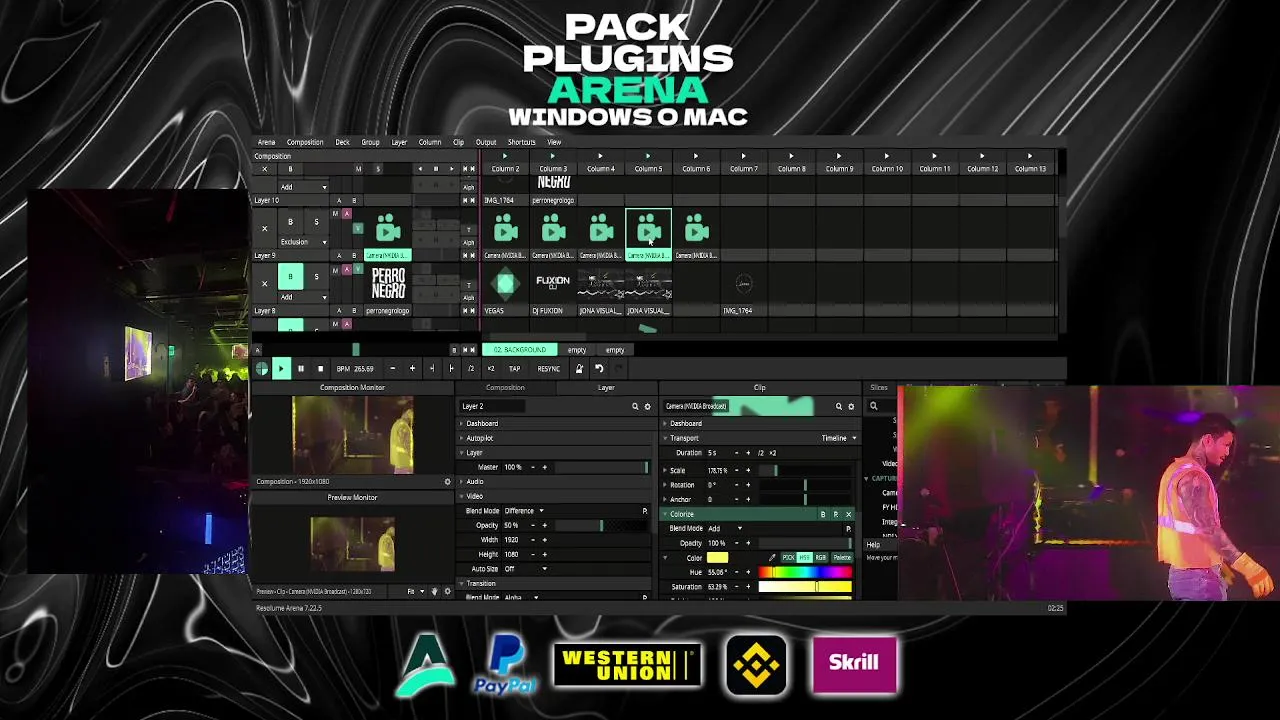Trigger the DJ FUXION clip
This screenshot has width=1280, height=720.
pos(553,284)
